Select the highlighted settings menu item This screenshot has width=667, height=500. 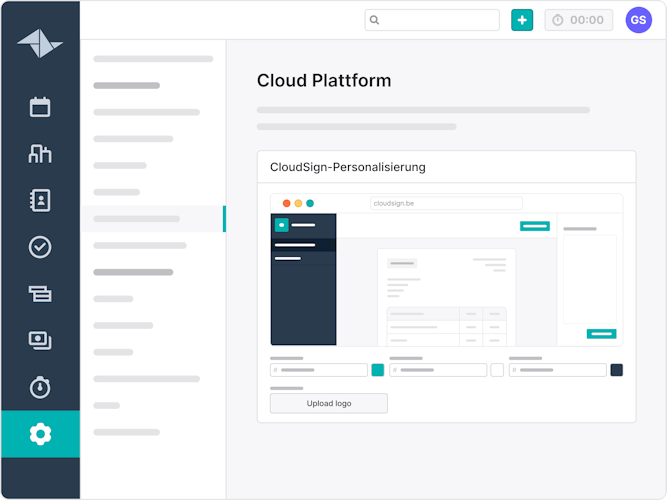153,218
